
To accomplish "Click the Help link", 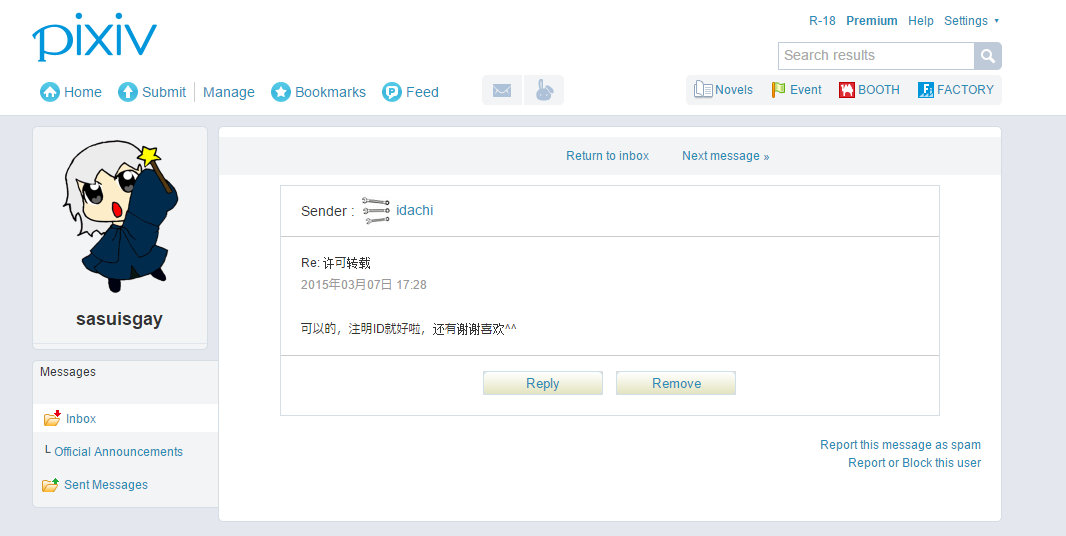I will pyautogui.click(x=921, y=20).
